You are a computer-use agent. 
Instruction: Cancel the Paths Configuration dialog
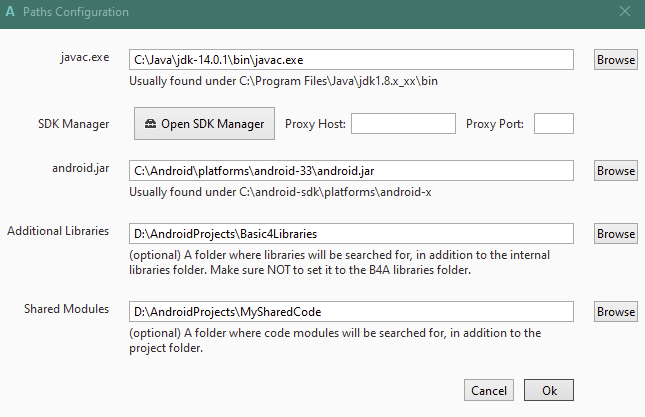489,390
